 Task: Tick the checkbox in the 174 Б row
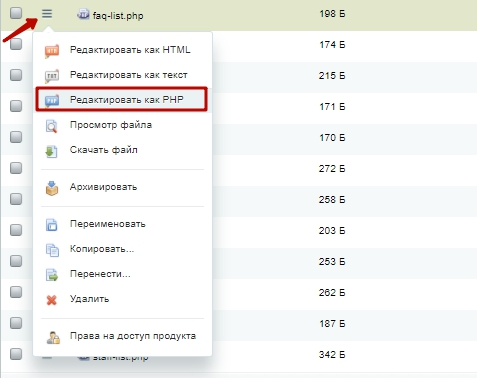pyautogui.click(x=16, y=44)
